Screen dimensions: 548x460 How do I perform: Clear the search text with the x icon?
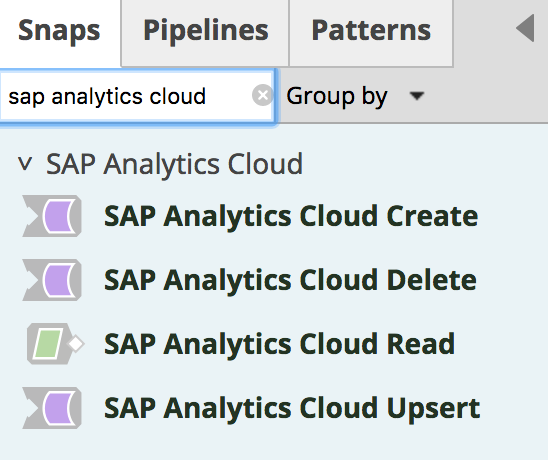click(262, 95)
